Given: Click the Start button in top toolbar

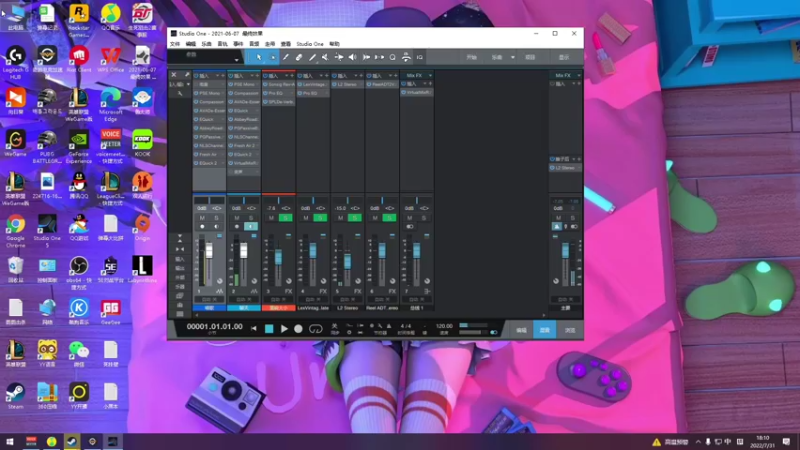Looking at the screenshot, I should (471, 58).
